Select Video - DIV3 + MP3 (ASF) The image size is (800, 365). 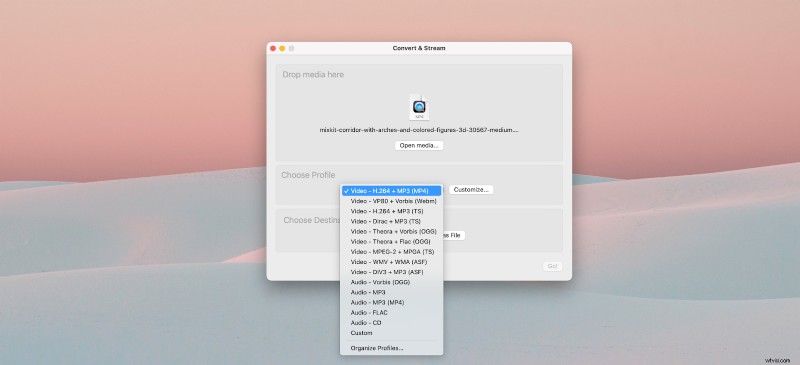(x=391, y=272)
